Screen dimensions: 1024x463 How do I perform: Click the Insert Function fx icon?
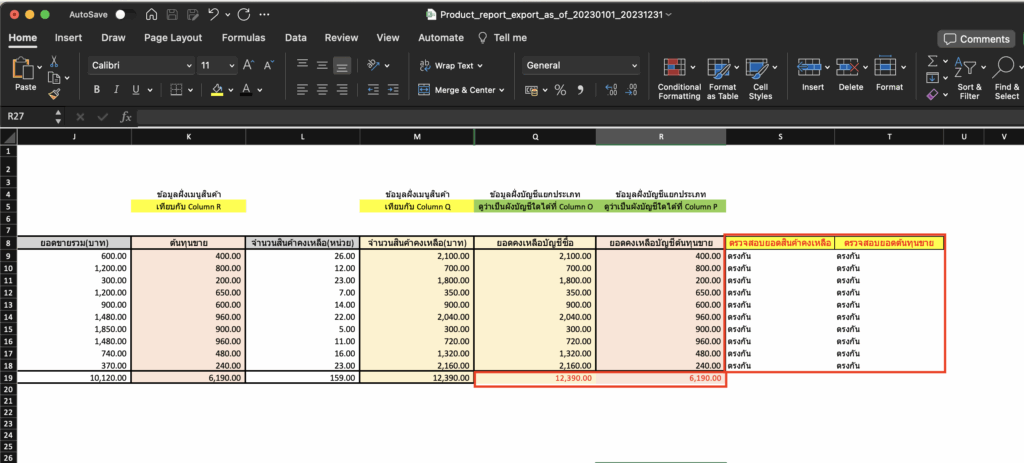(x=126, y=116)
